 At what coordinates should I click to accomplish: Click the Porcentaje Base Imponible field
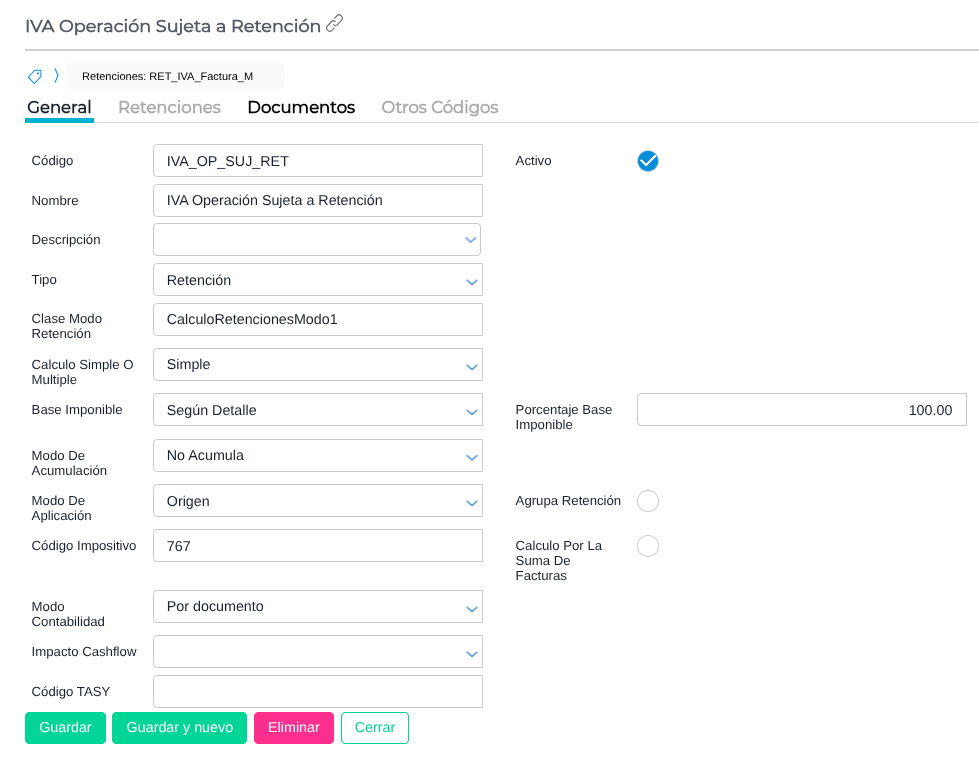pyautogui.click(x=801, y=410)
